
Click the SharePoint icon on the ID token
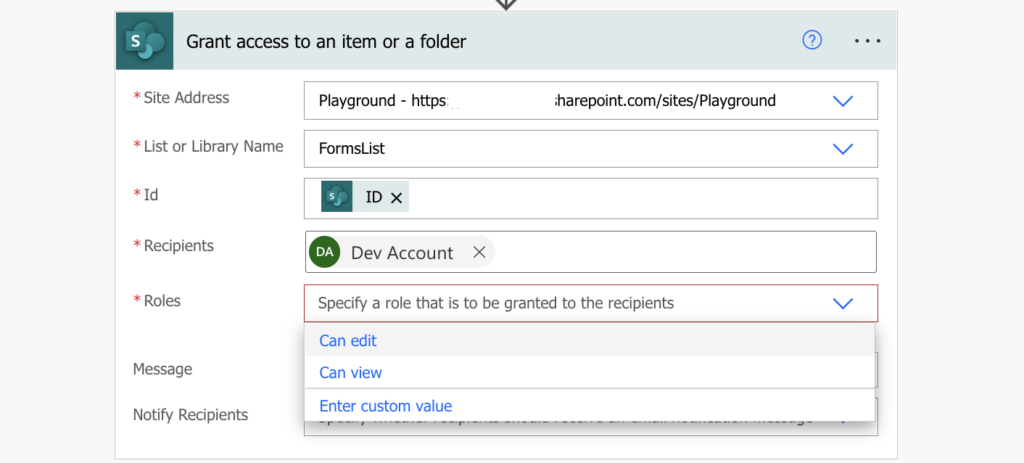click(337, 197)
